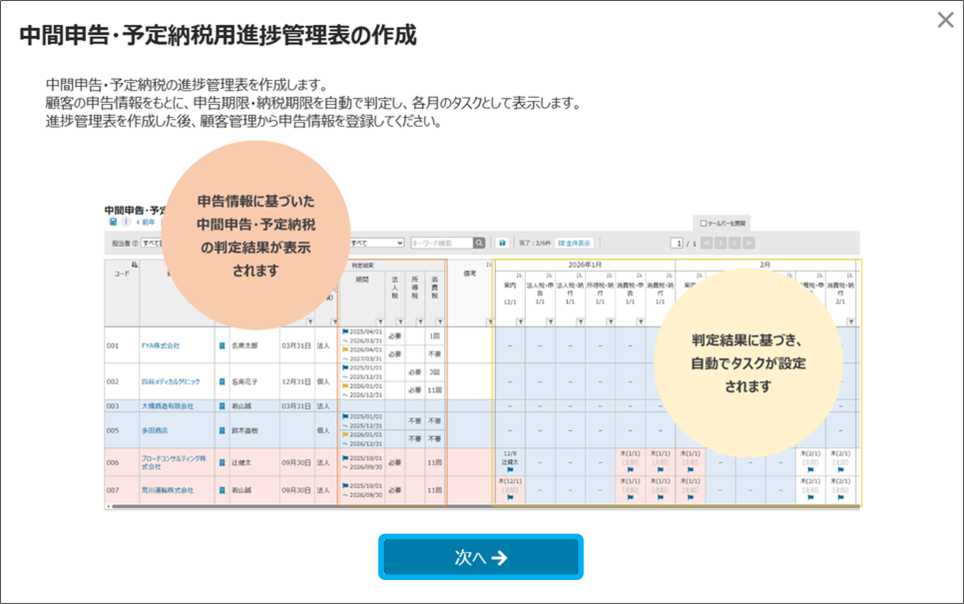This screenshot has width=964, height=604.
Task: Click the calculator icon below the table title
Action: 112,223
